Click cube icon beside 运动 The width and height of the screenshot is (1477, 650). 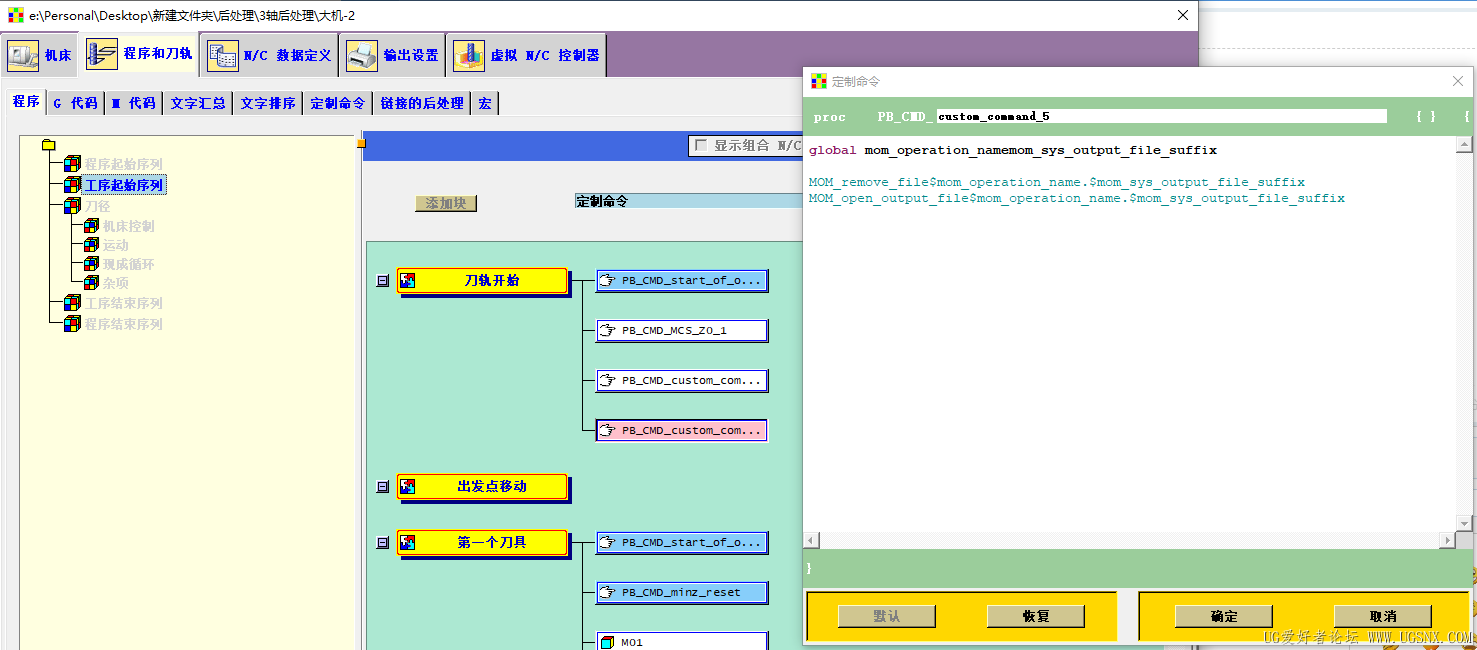[91, 245]
